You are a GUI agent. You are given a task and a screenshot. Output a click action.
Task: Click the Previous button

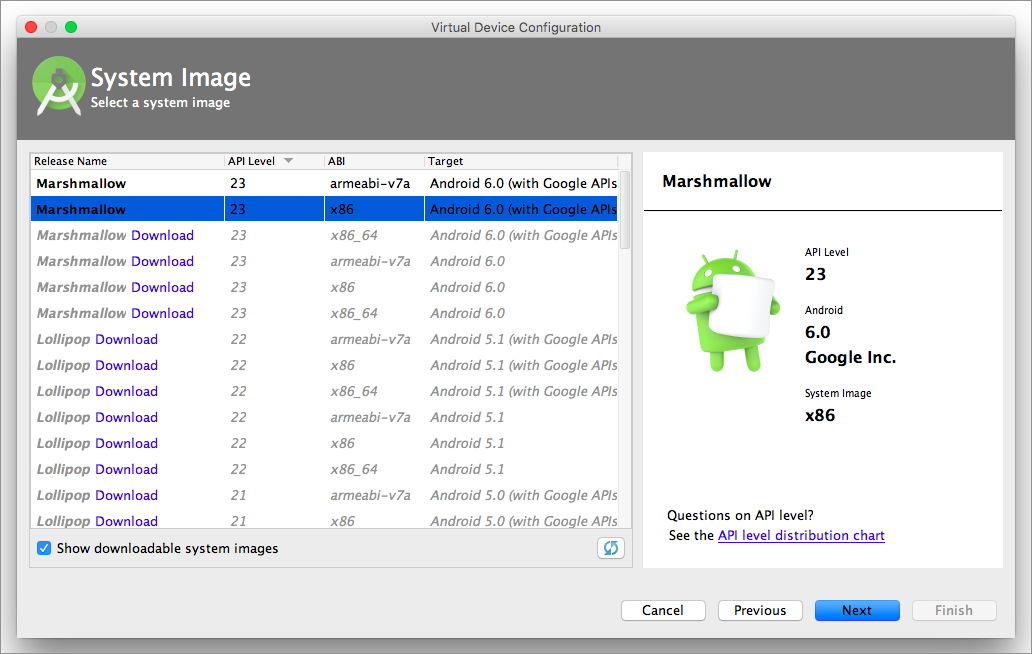(x=759, y=610)
